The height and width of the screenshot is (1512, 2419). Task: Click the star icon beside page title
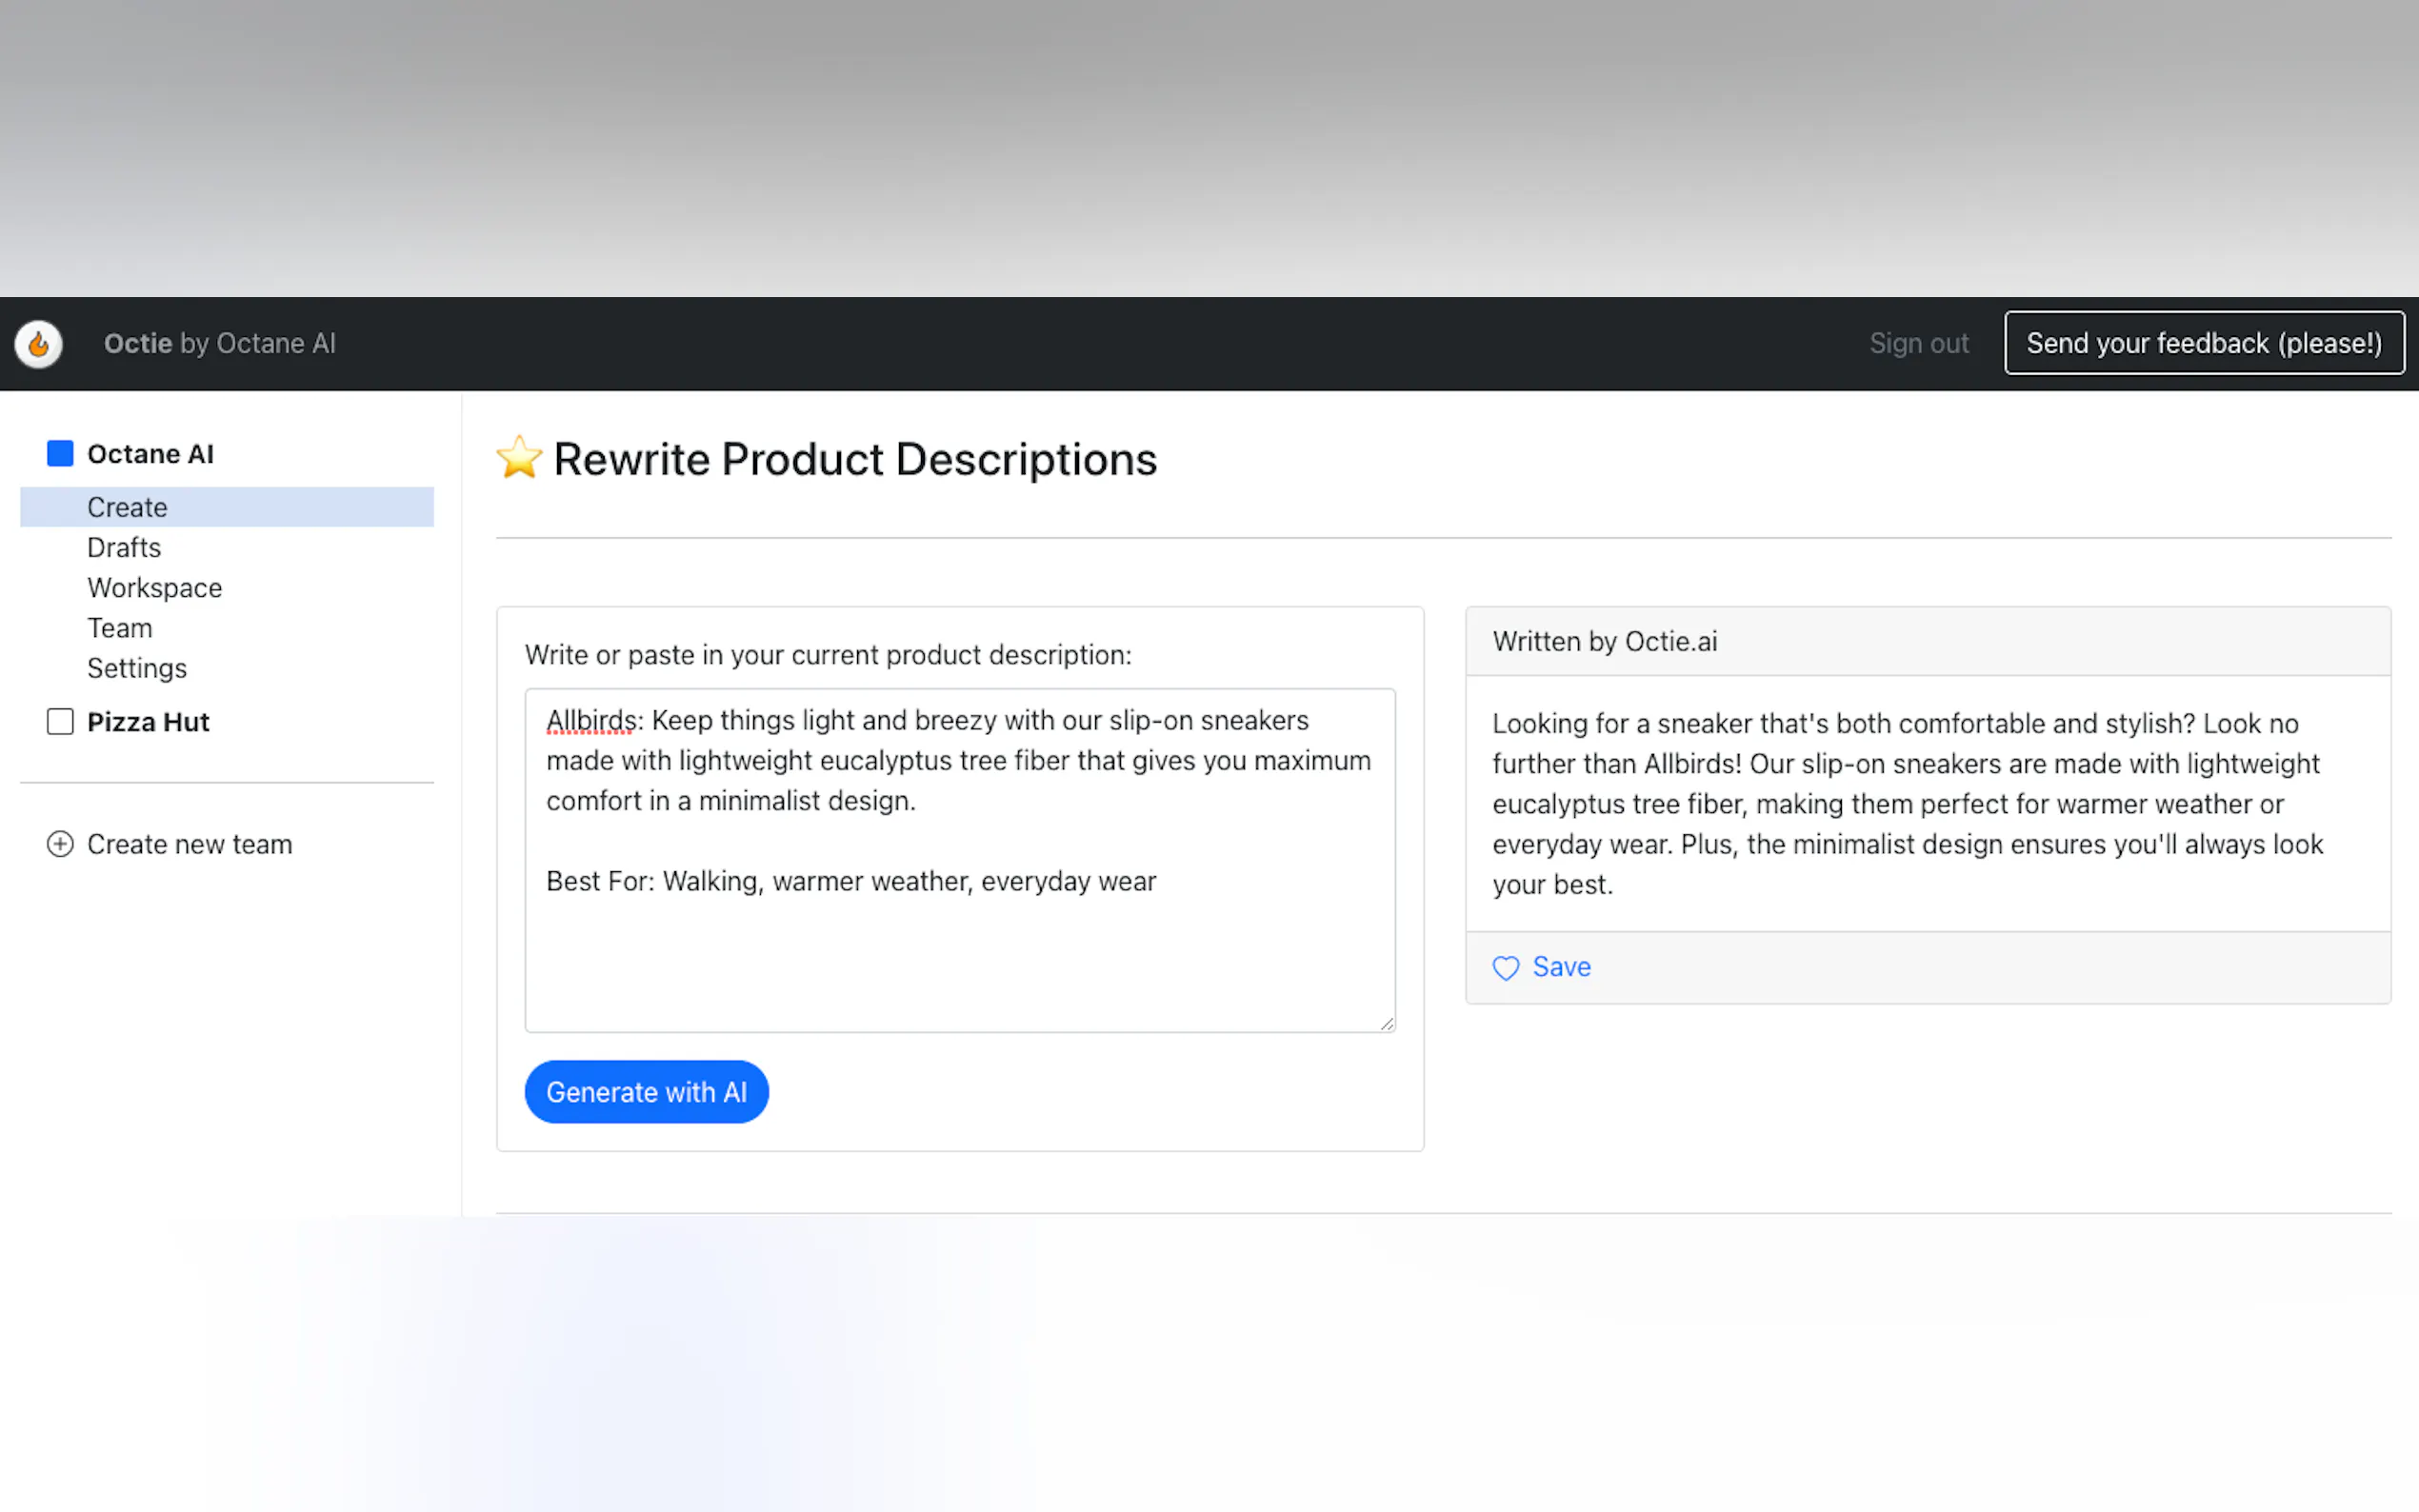[x=519, y=458]
